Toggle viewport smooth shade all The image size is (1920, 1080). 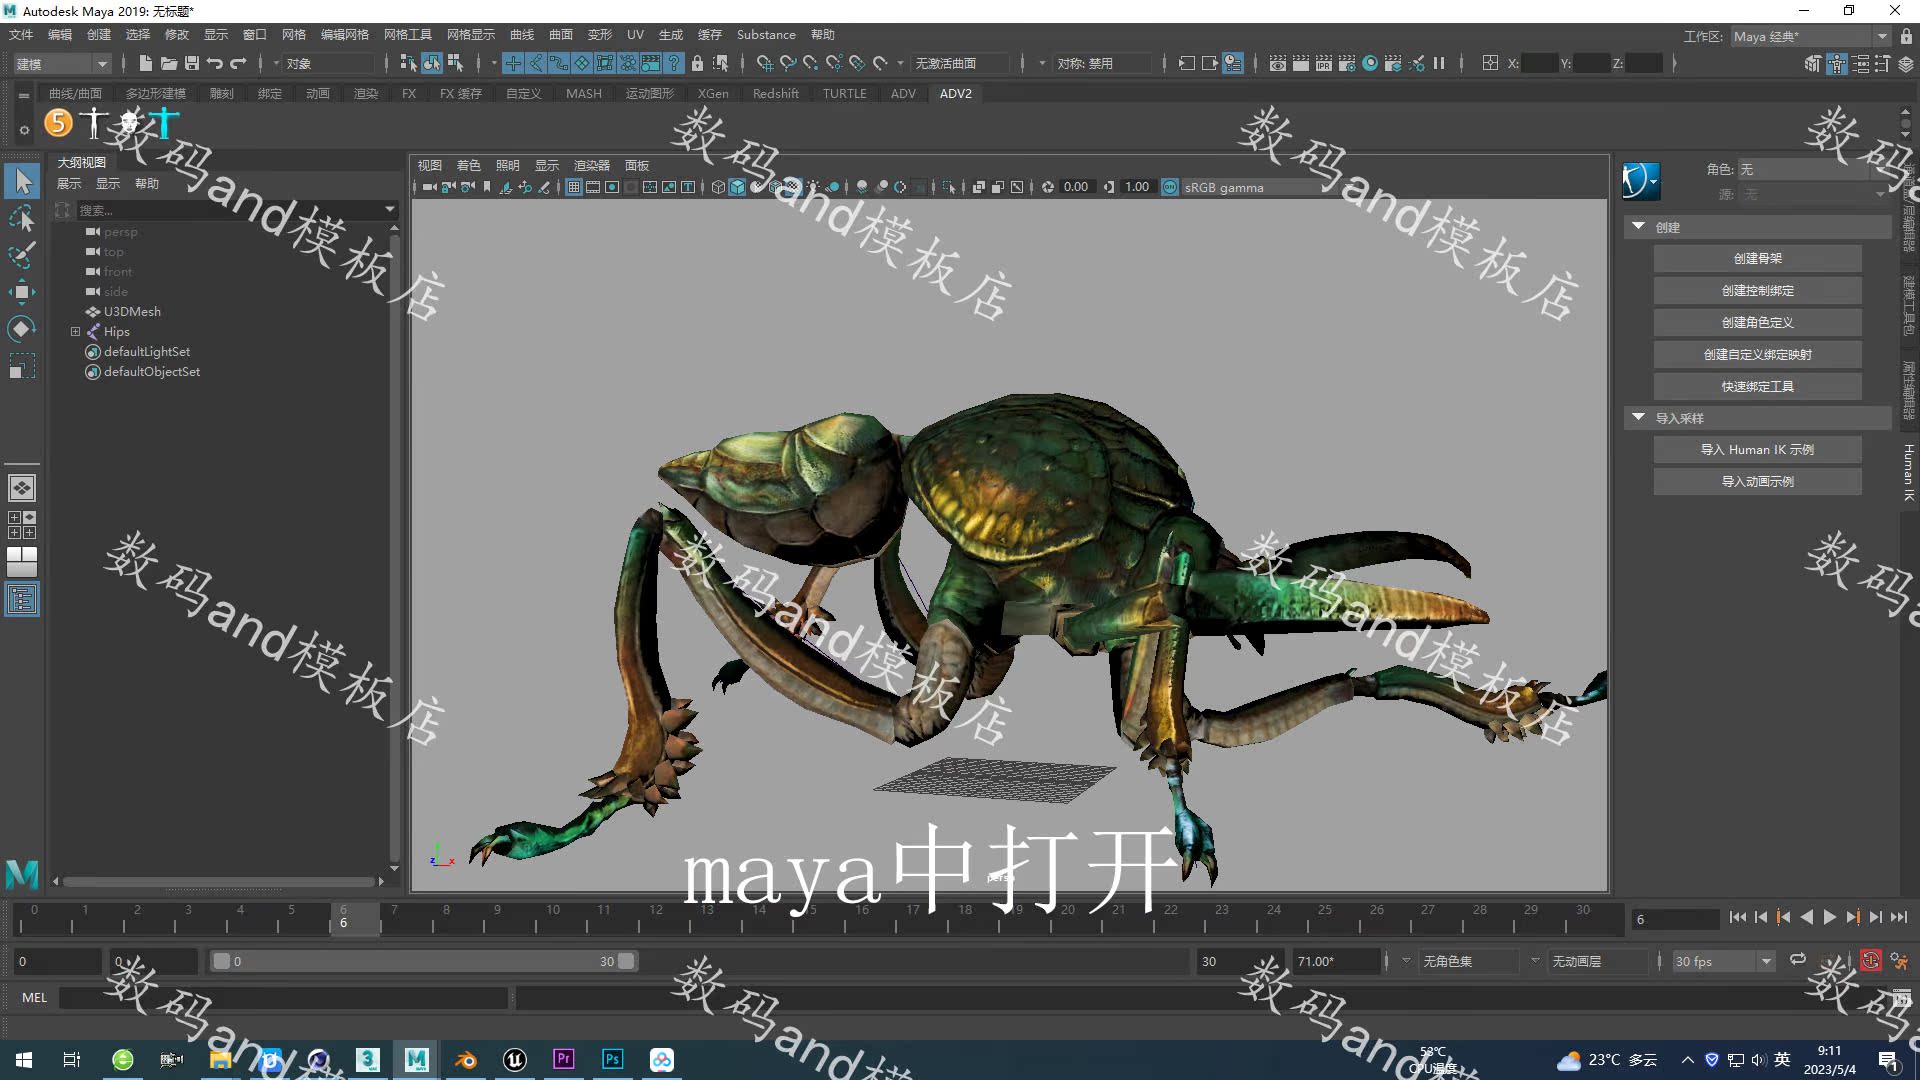click(737, 187)
